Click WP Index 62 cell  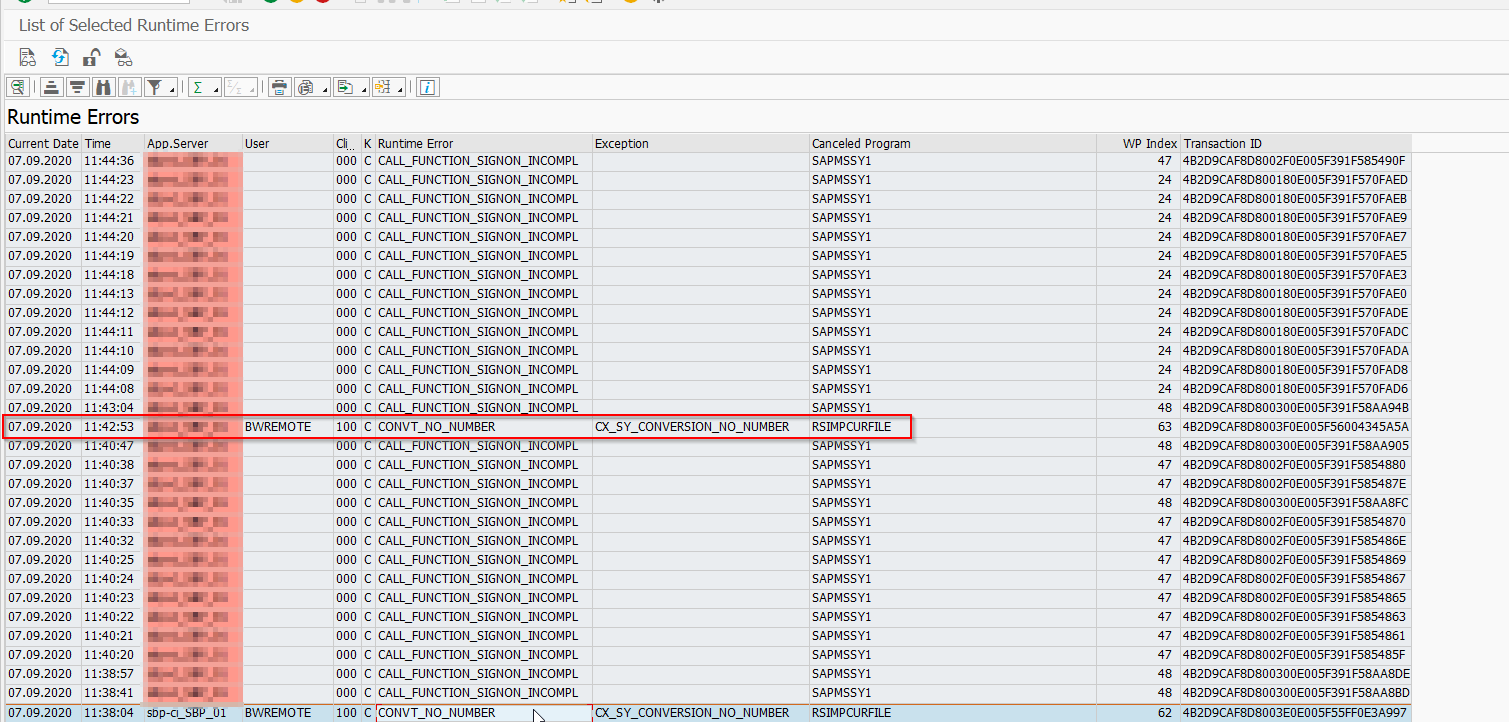(x=1138, y=713)
